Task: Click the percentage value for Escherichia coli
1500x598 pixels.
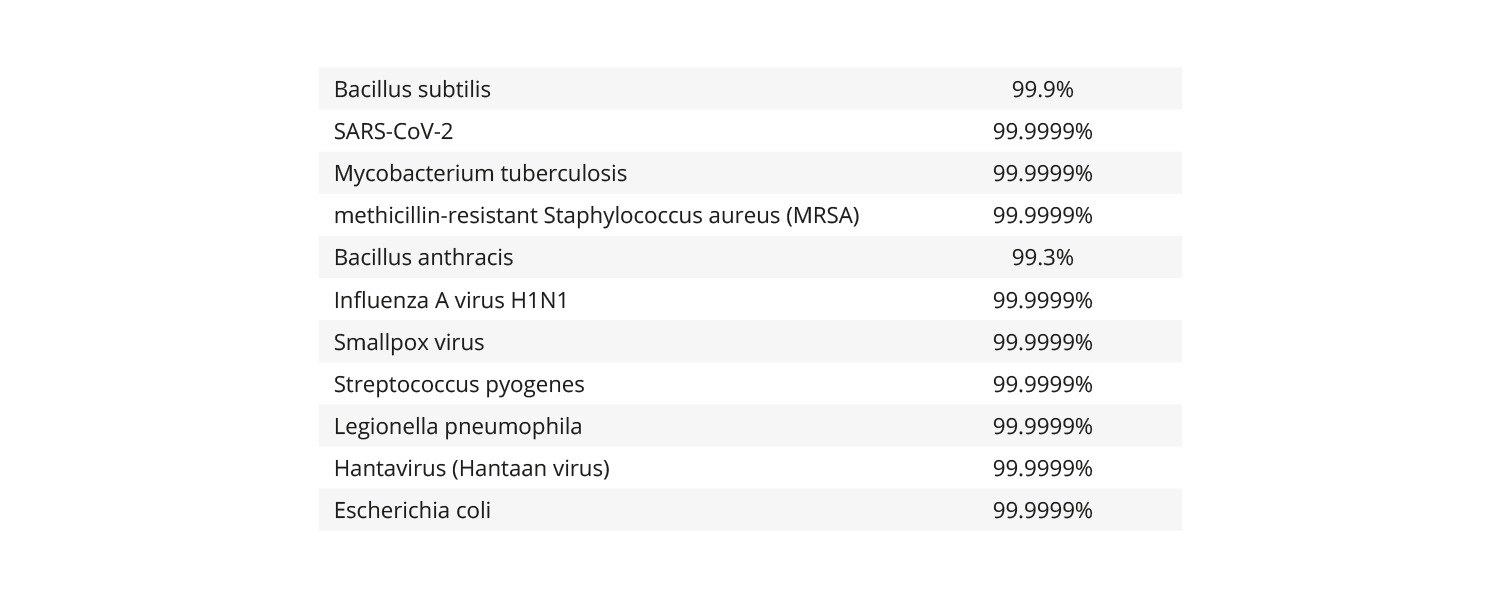Action: (x=1042, y=510)
